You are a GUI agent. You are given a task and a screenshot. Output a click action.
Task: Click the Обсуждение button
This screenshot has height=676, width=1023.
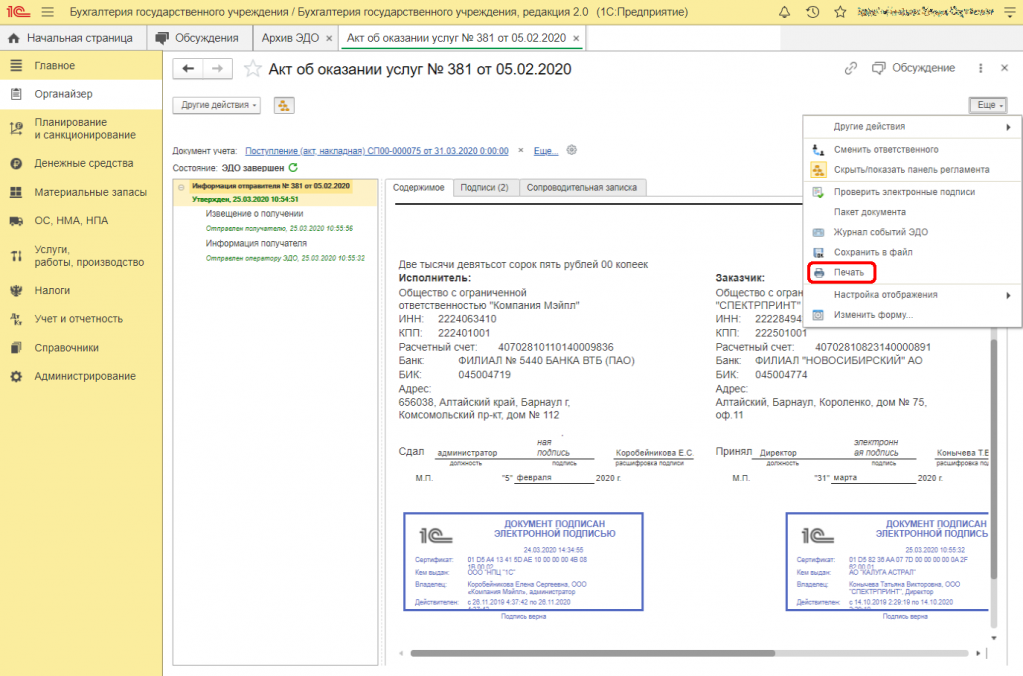[912, 68]
